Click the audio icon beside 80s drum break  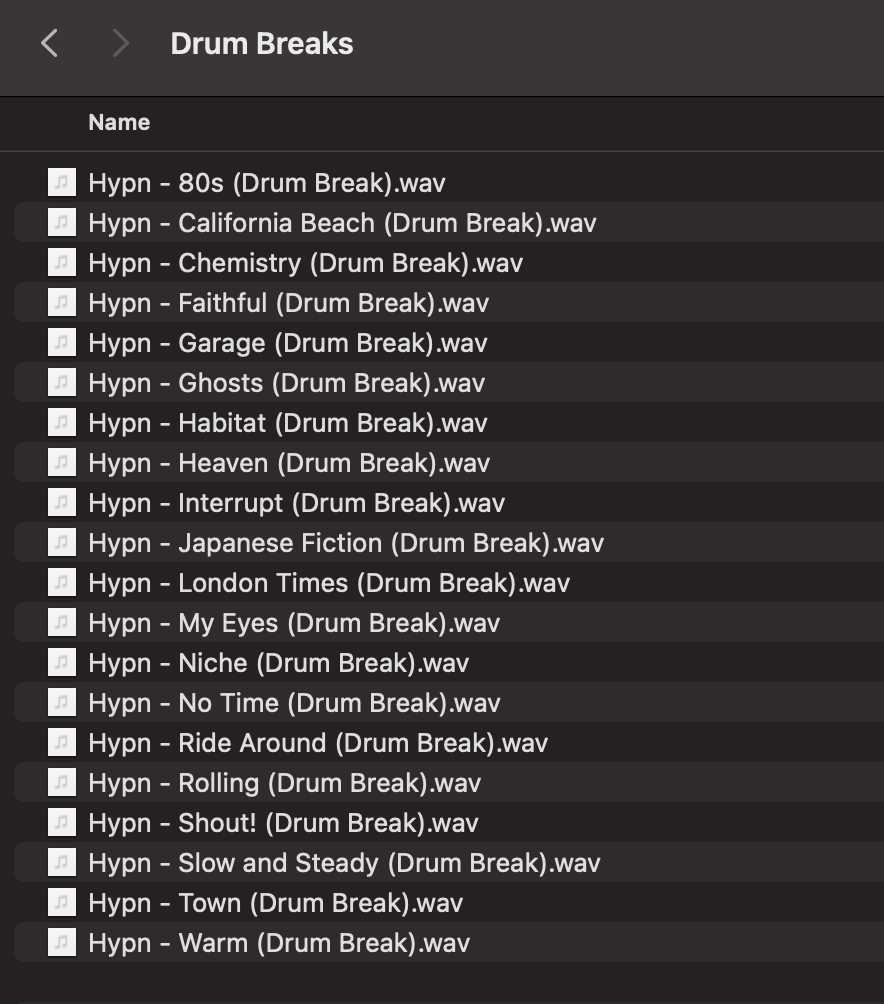61,183
